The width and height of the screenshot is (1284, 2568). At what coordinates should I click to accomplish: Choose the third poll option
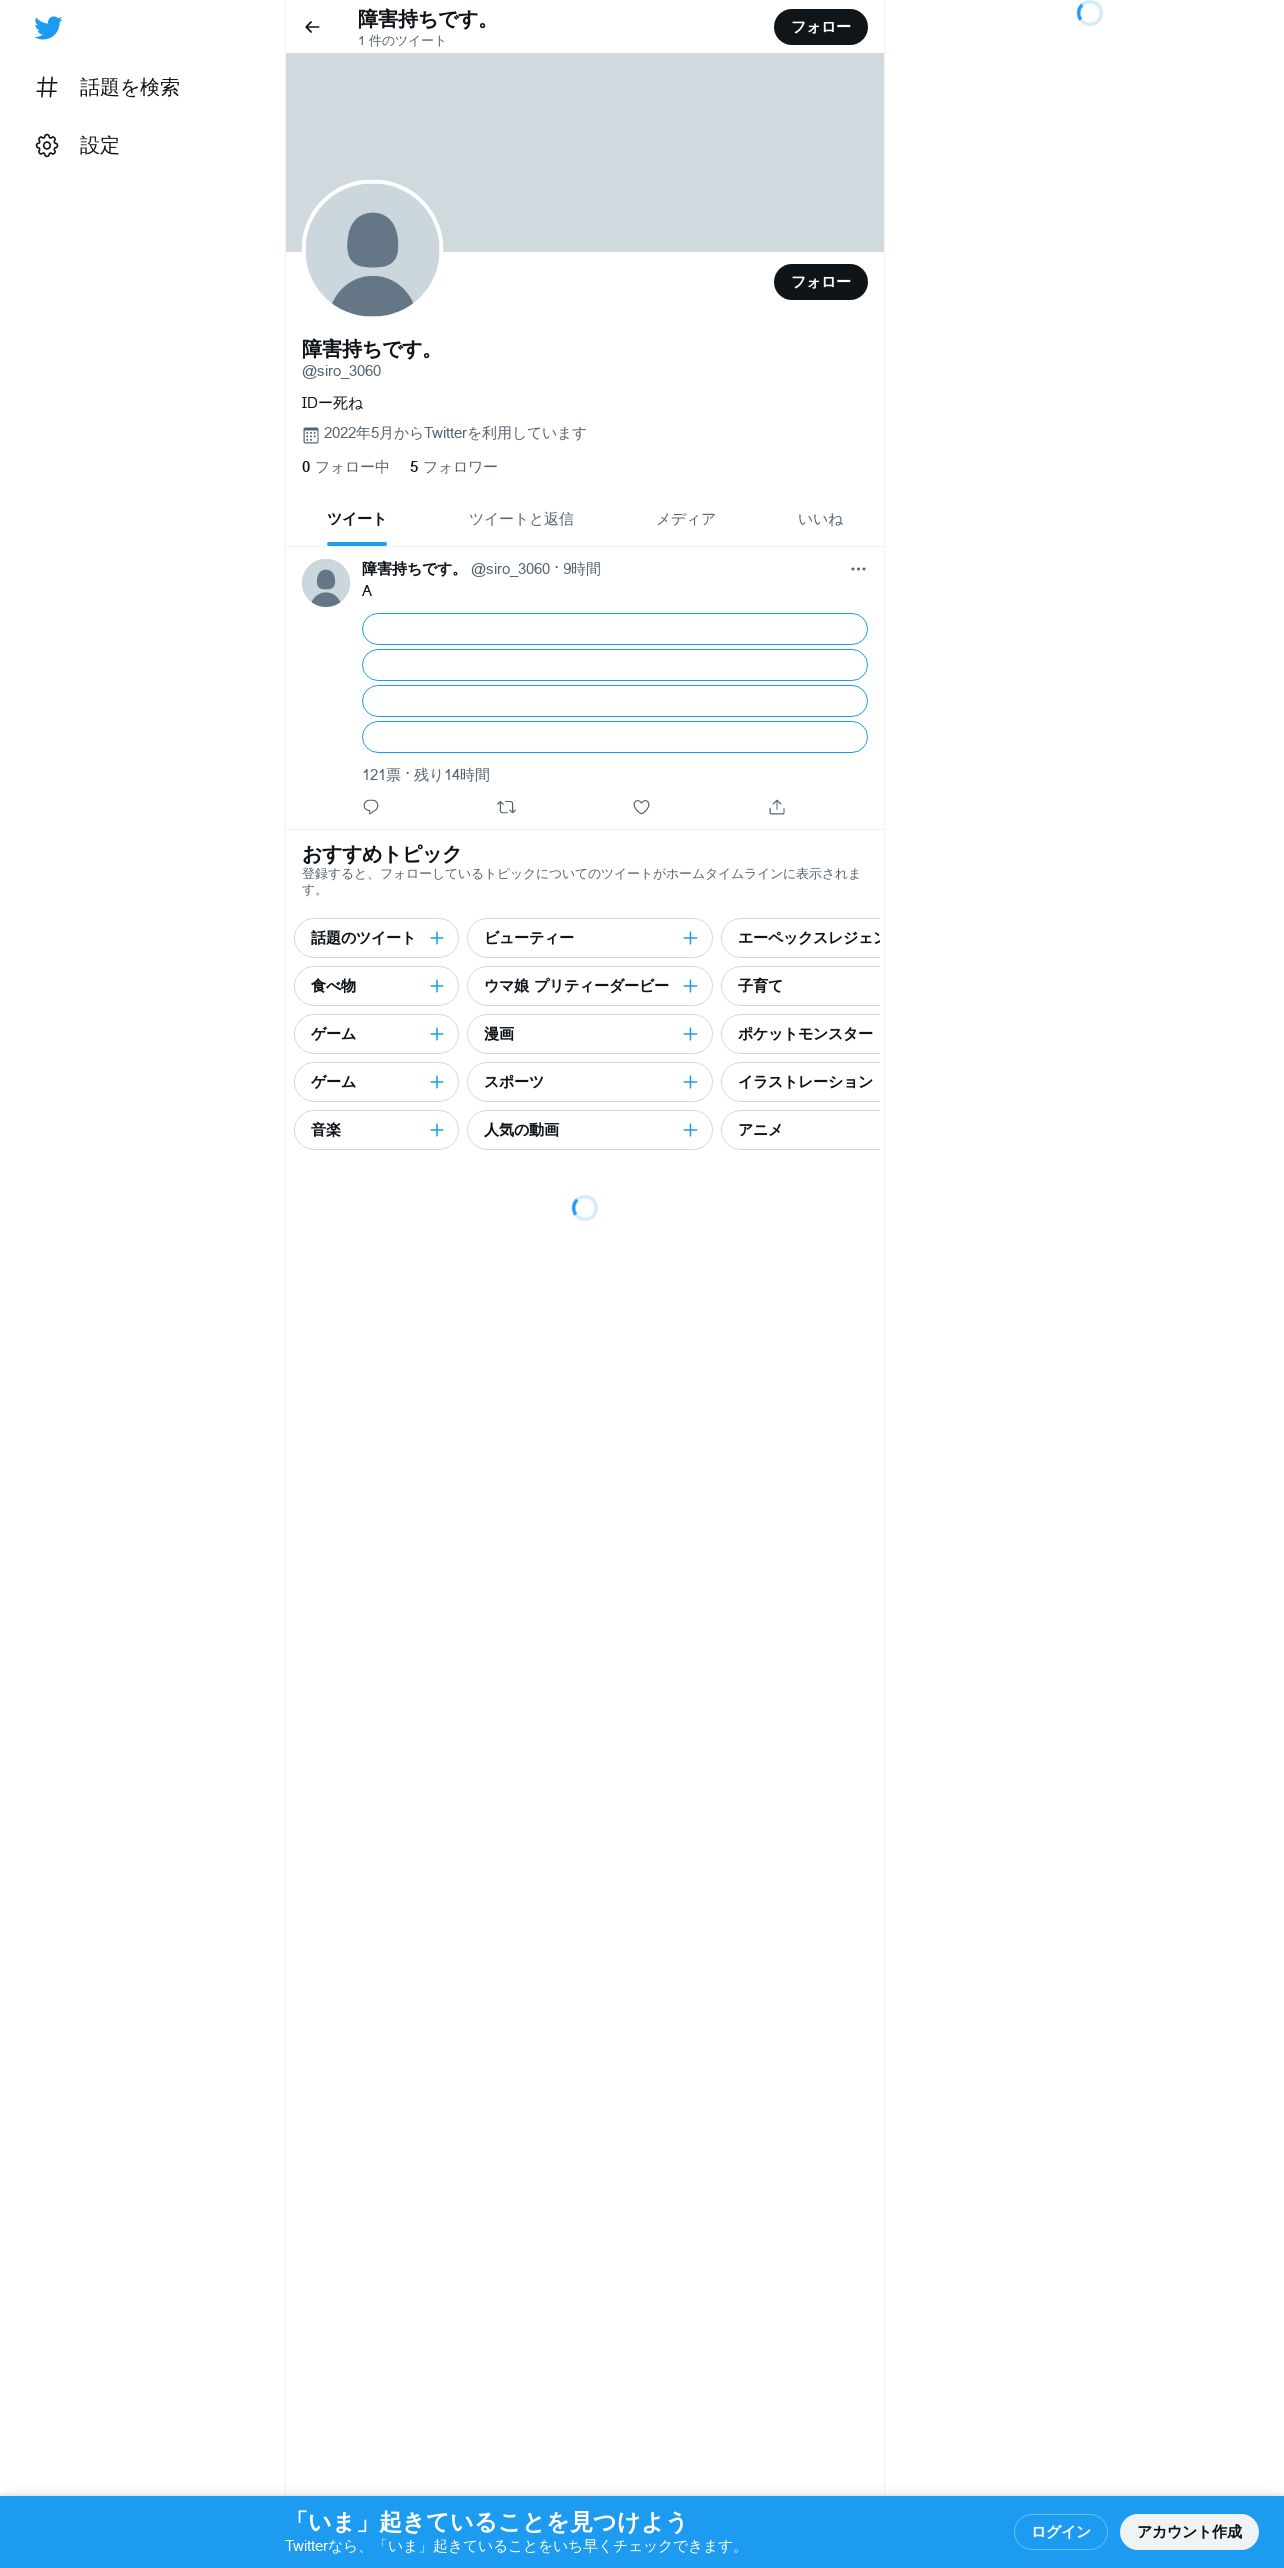click(x=614, y=701)
